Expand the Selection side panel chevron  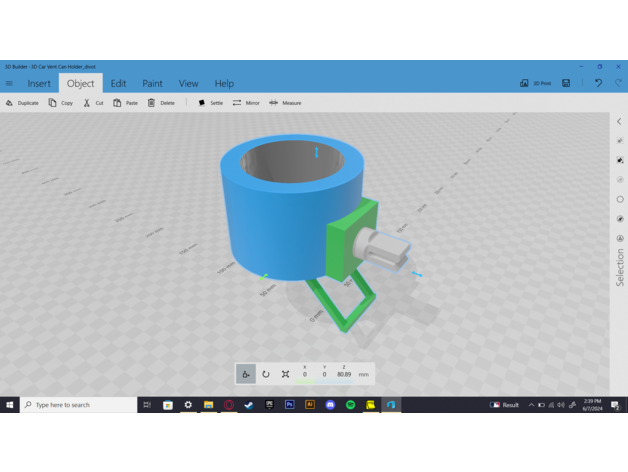click(619, 122)
